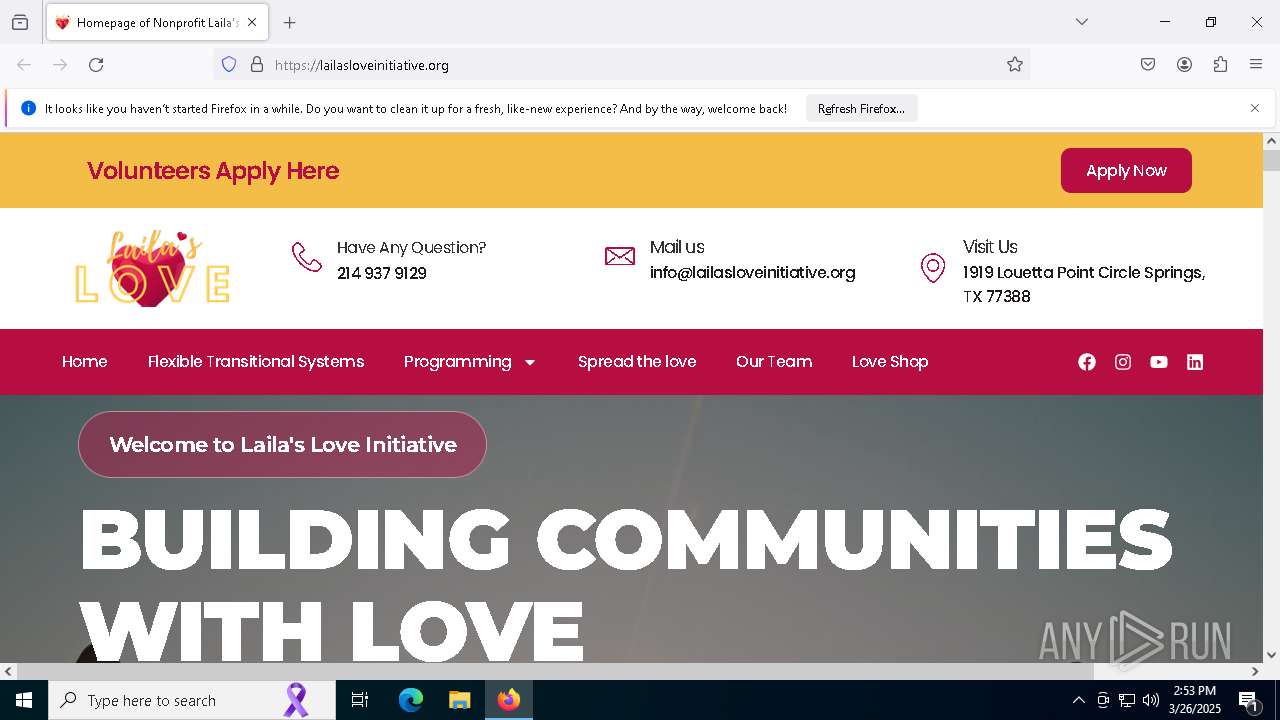Click the Firefox taskbar icon
The width and height of the screenshot is (1280, 720).
[x=509, y=700]
